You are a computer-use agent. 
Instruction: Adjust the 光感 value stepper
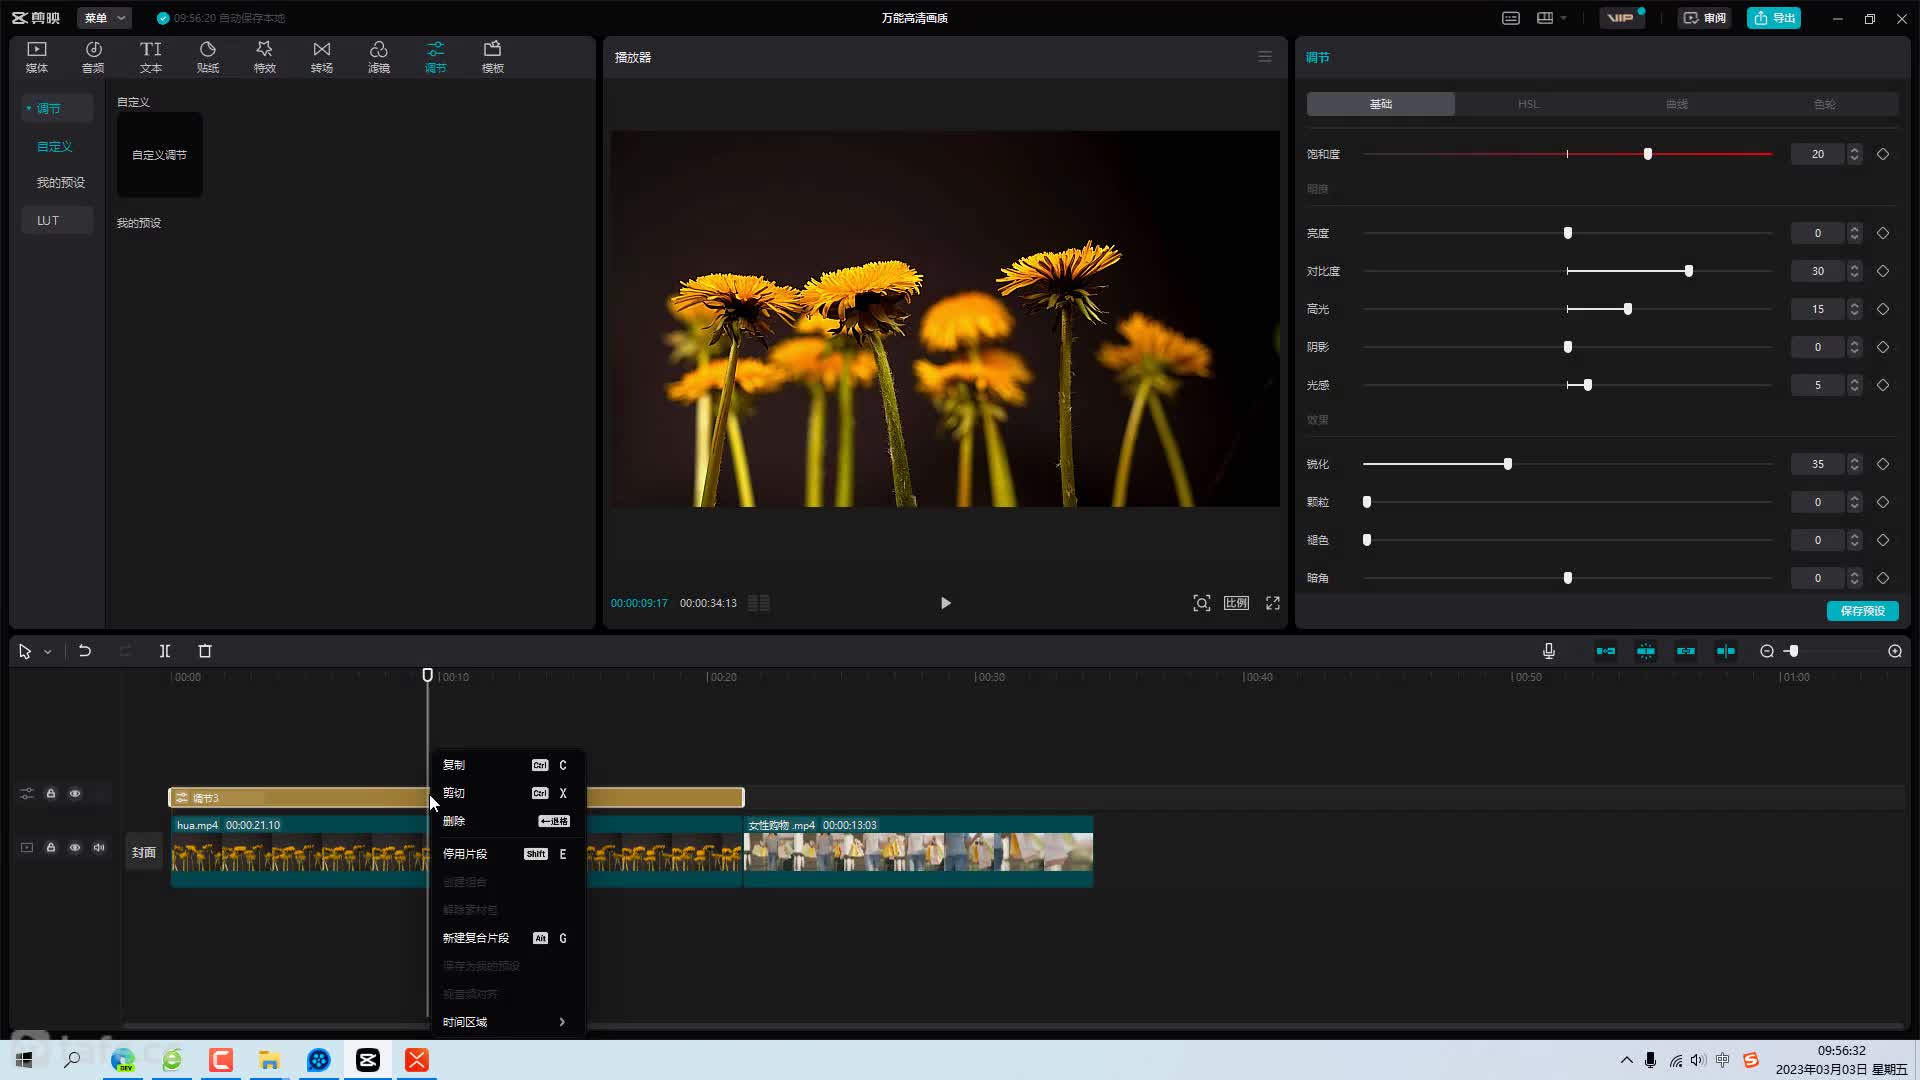pyautogui.click(x=1855, y=385)
